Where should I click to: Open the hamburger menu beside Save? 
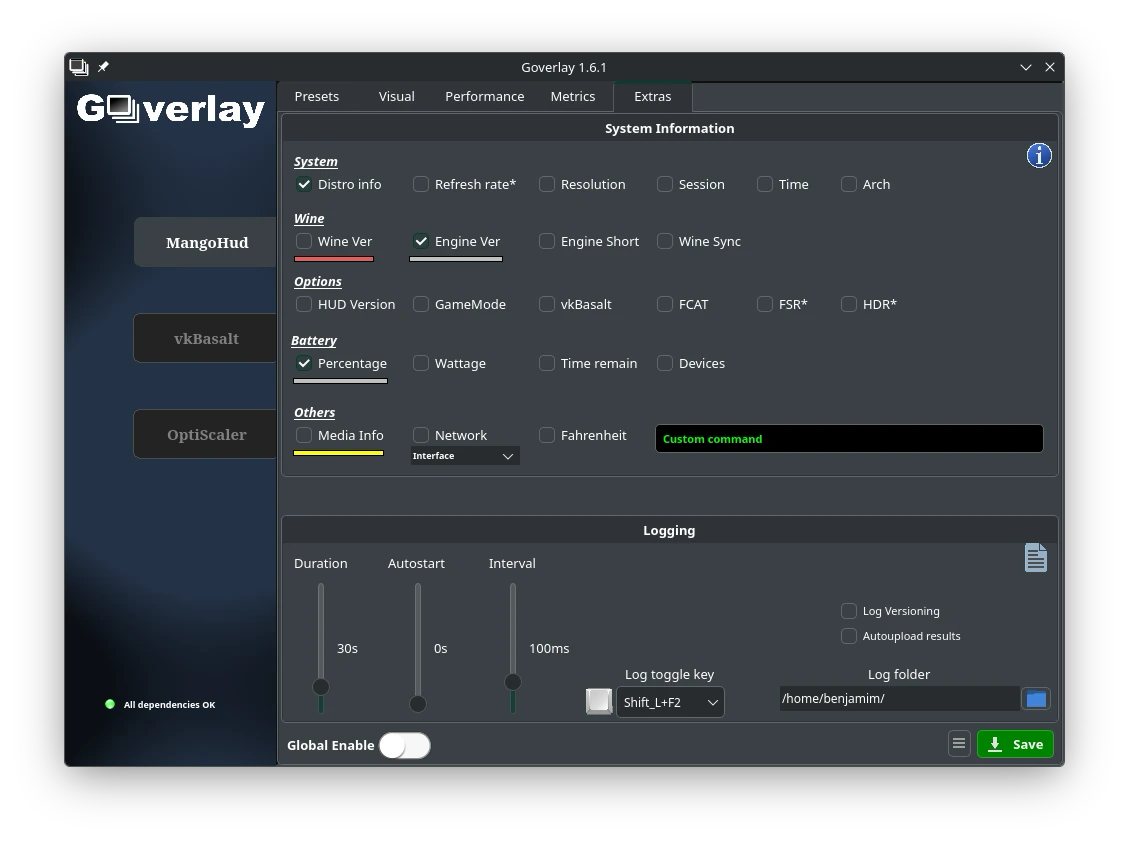958,744
